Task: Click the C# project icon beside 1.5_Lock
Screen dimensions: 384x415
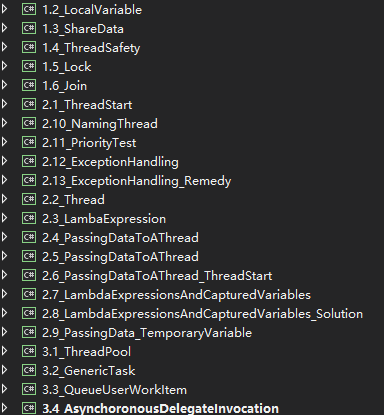Action: point(29,66)
